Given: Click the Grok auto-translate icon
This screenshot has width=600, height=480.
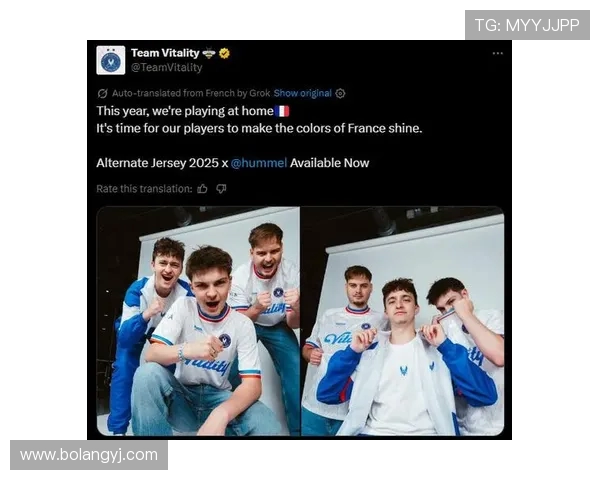Looking at the screenshot, I should (x=102, y=93).
